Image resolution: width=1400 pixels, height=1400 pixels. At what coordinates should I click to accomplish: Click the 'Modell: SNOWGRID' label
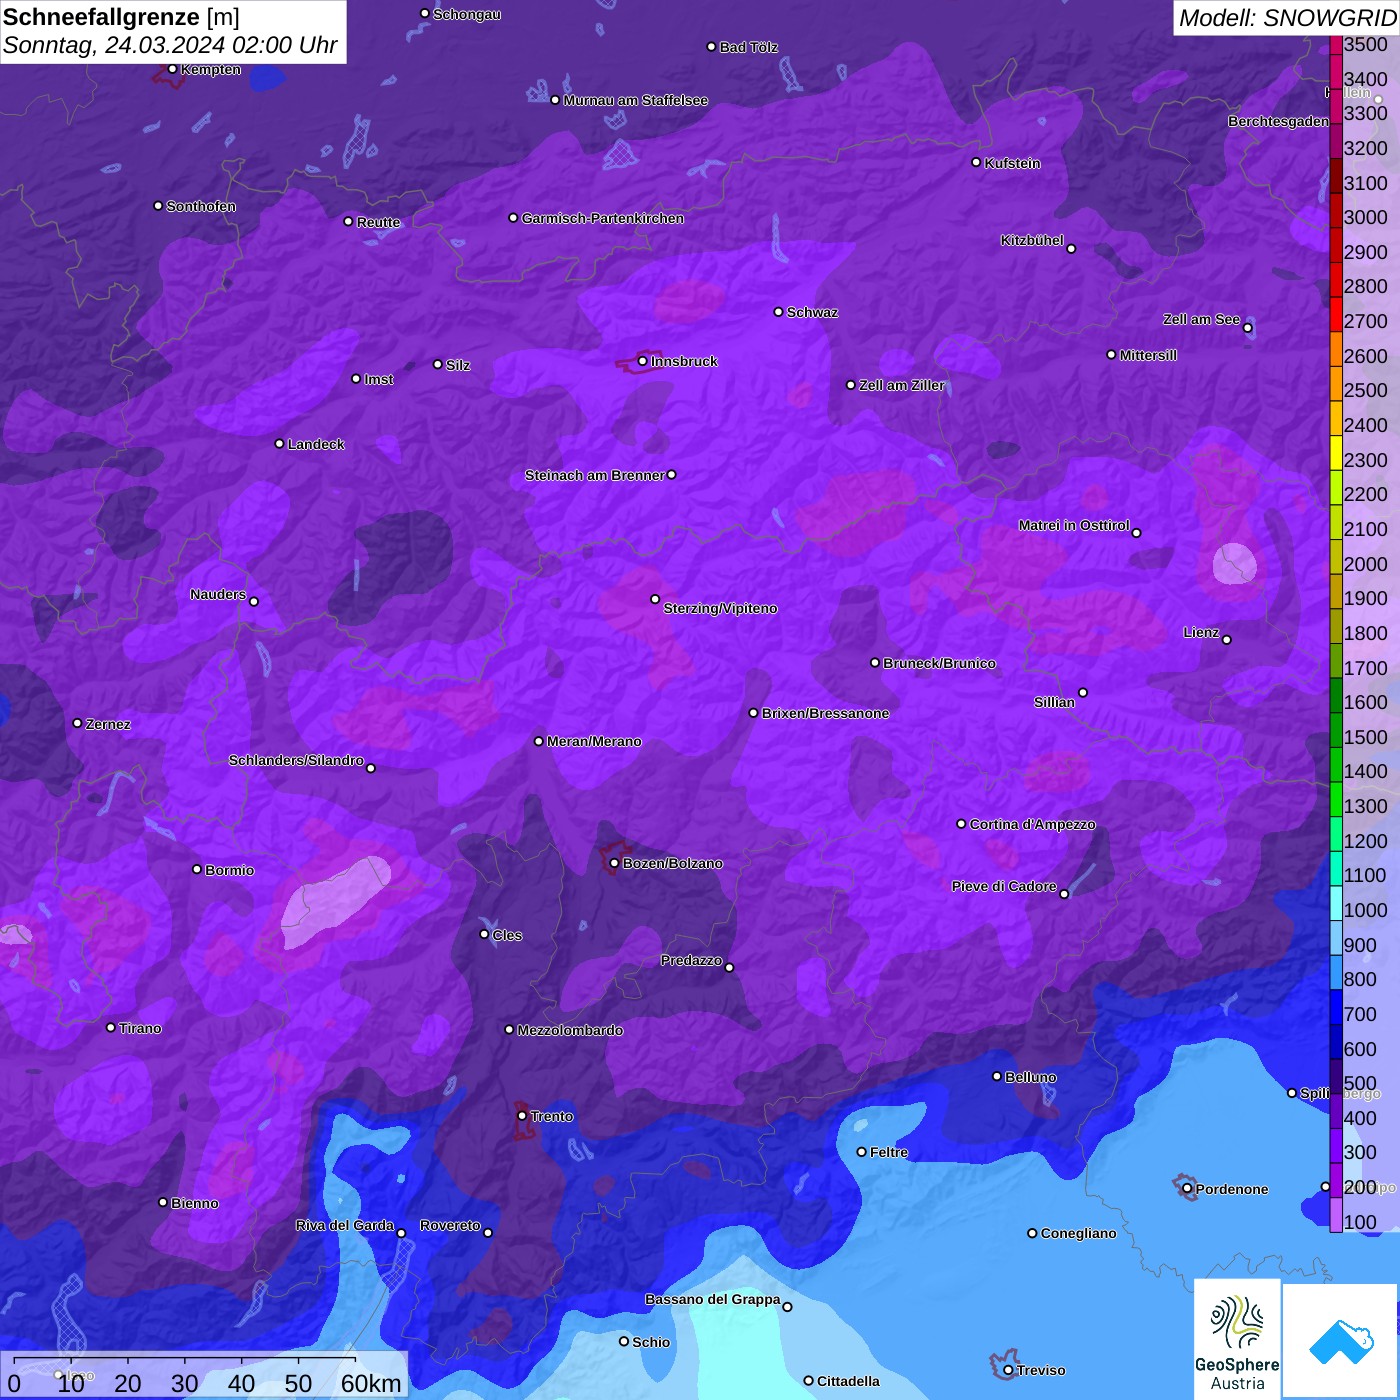pos(1287,18)
